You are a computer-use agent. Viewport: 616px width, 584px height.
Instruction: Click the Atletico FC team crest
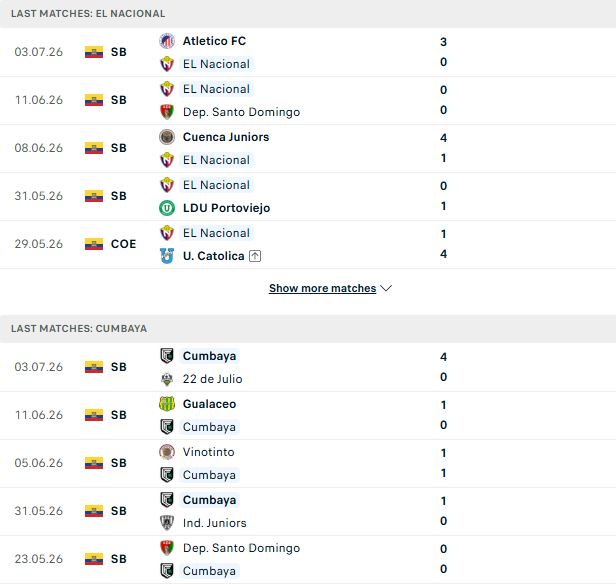coord(167,41)
